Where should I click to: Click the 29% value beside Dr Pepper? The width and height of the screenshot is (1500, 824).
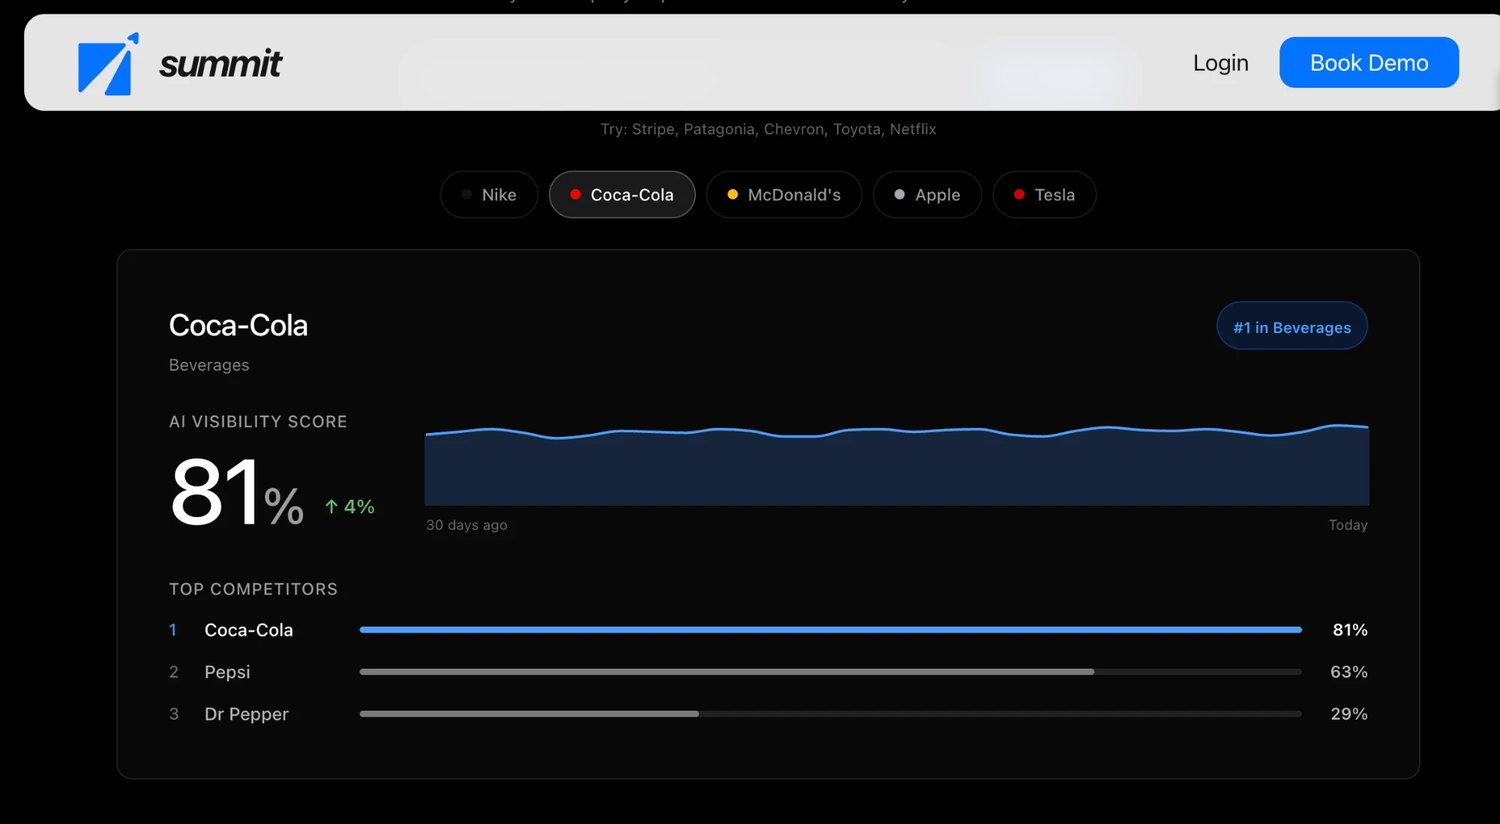(1349, 714)
